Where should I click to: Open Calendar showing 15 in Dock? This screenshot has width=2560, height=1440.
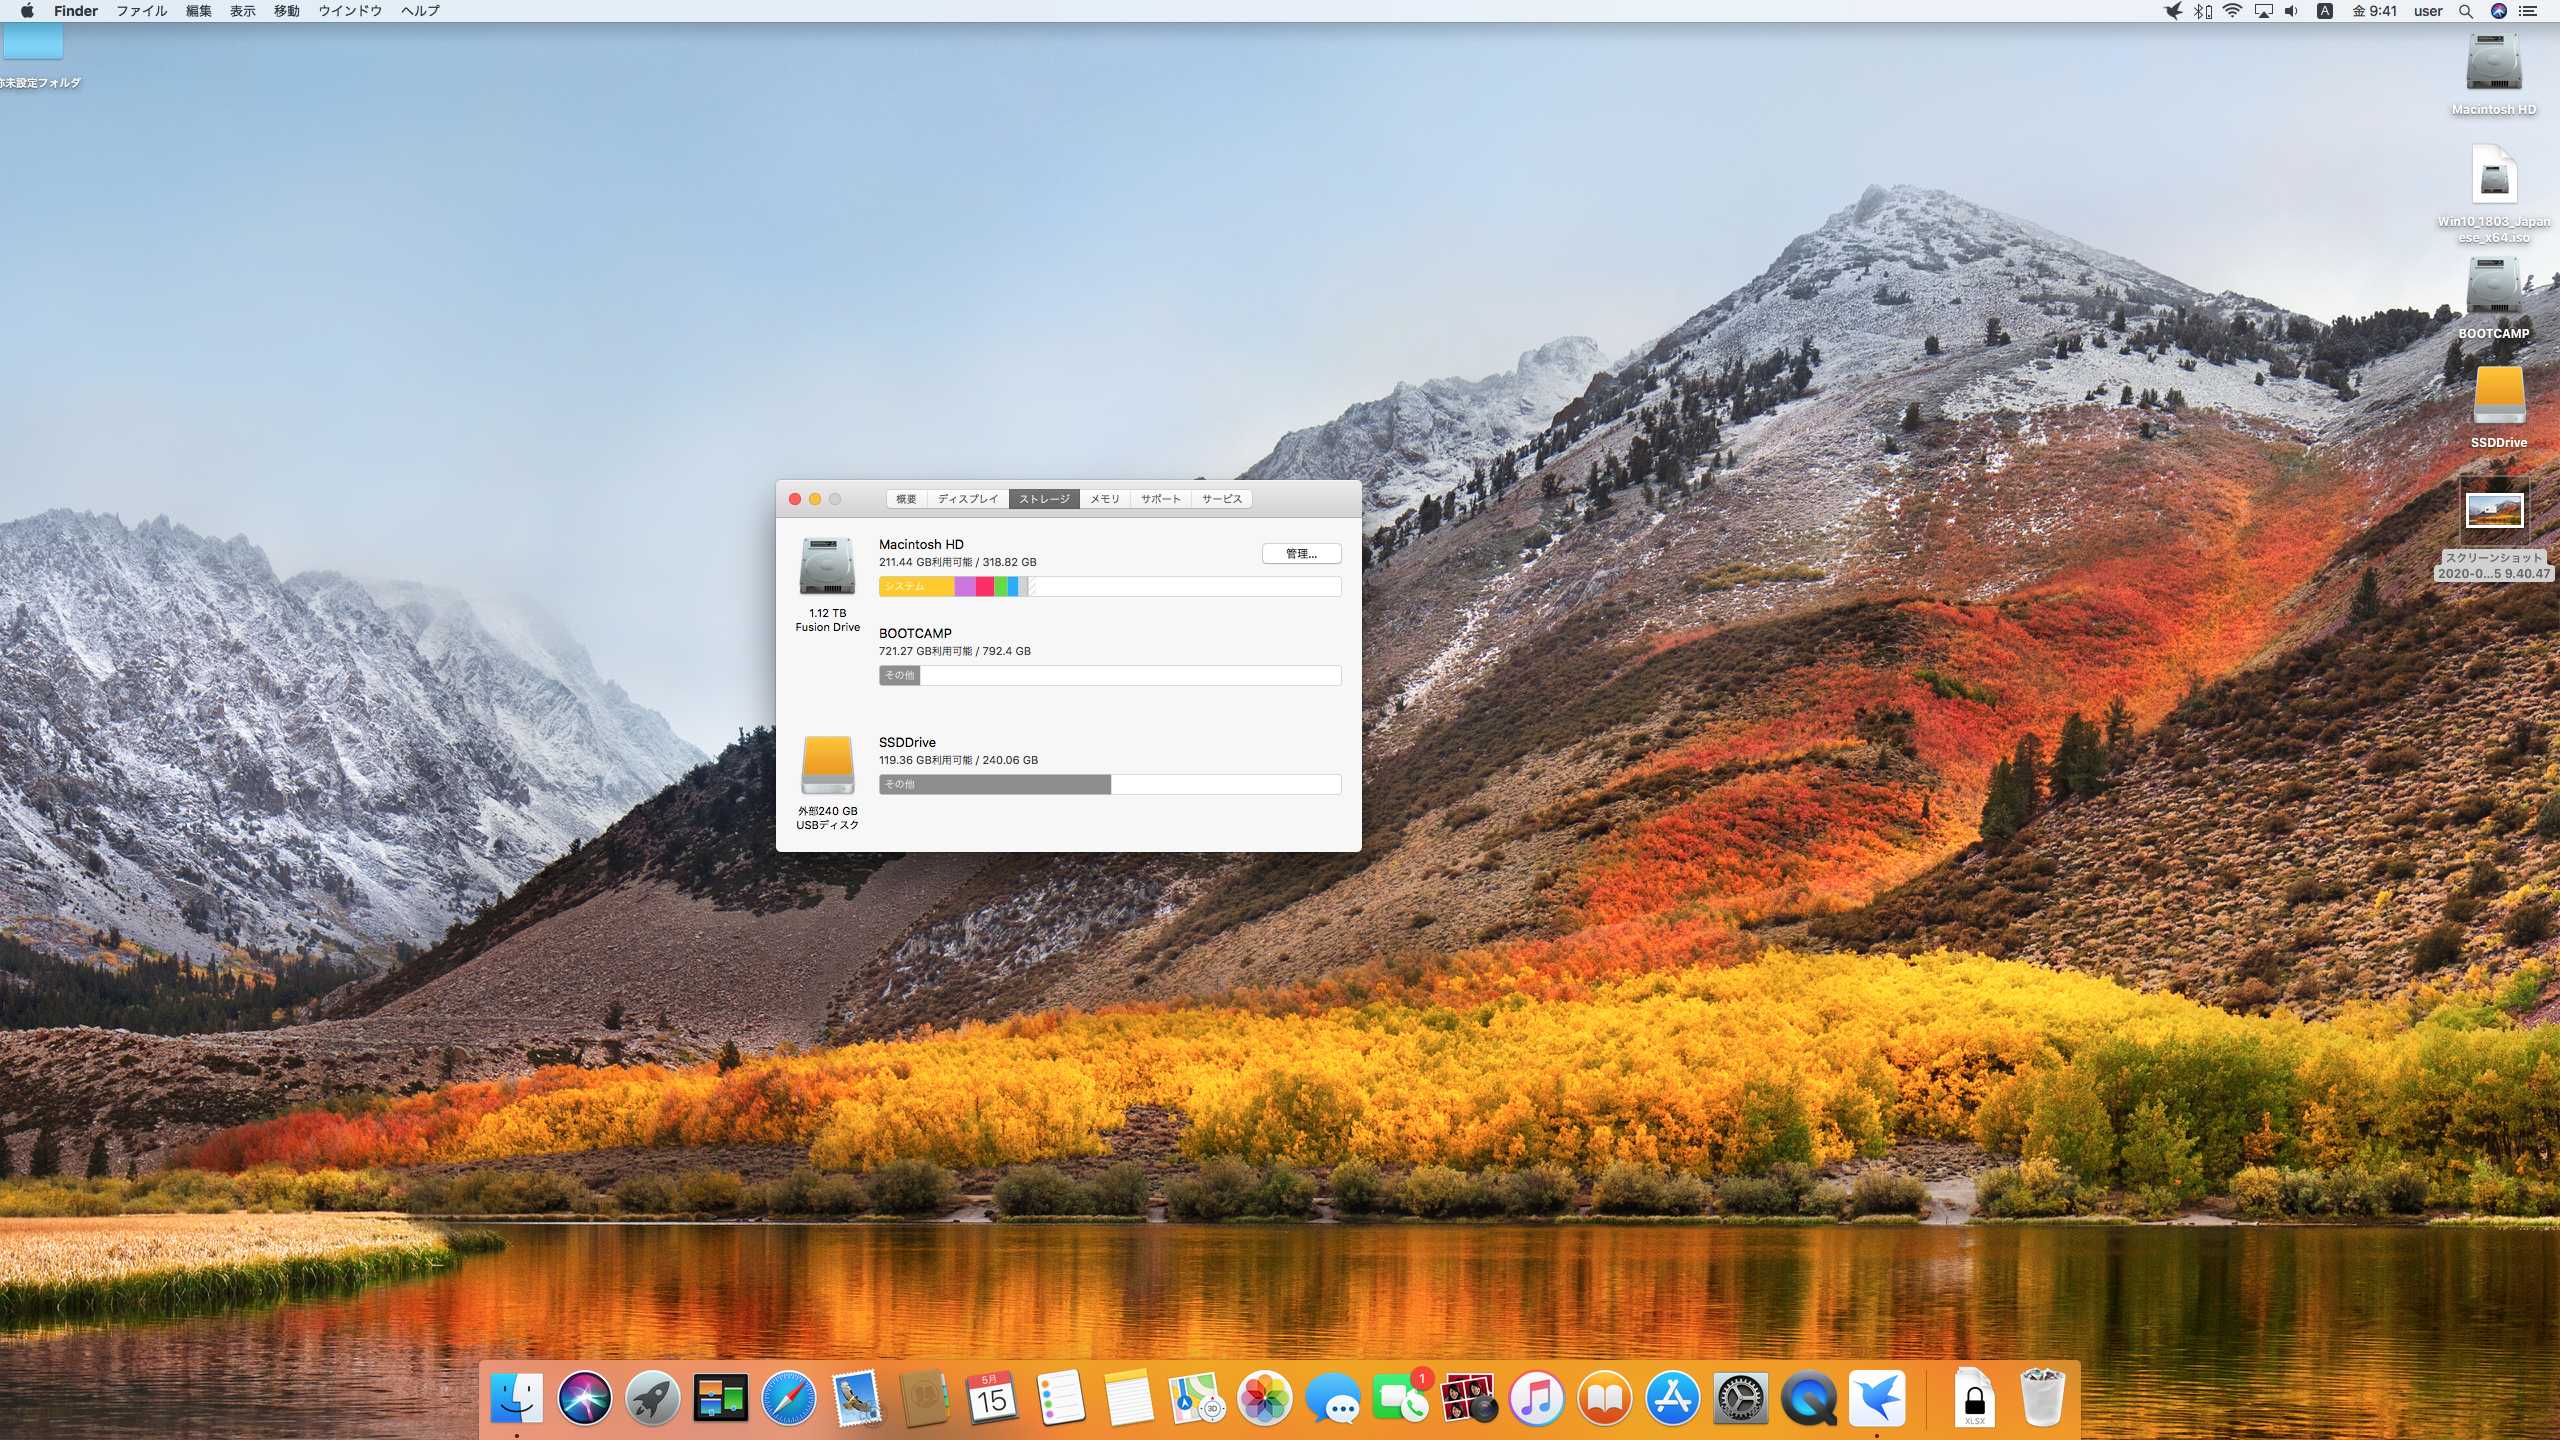click(x=992, y=1398)
